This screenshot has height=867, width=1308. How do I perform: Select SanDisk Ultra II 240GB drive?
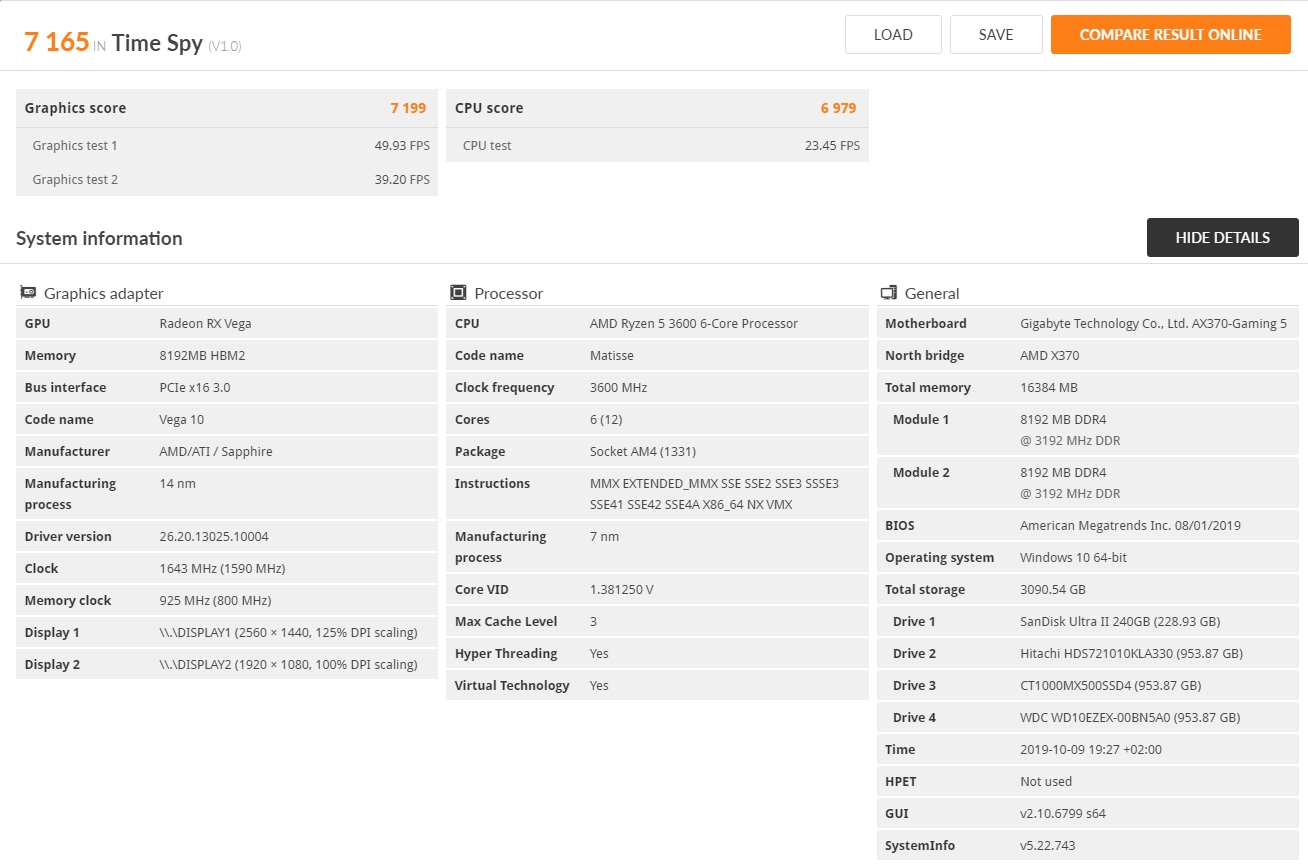point(1120,621)
